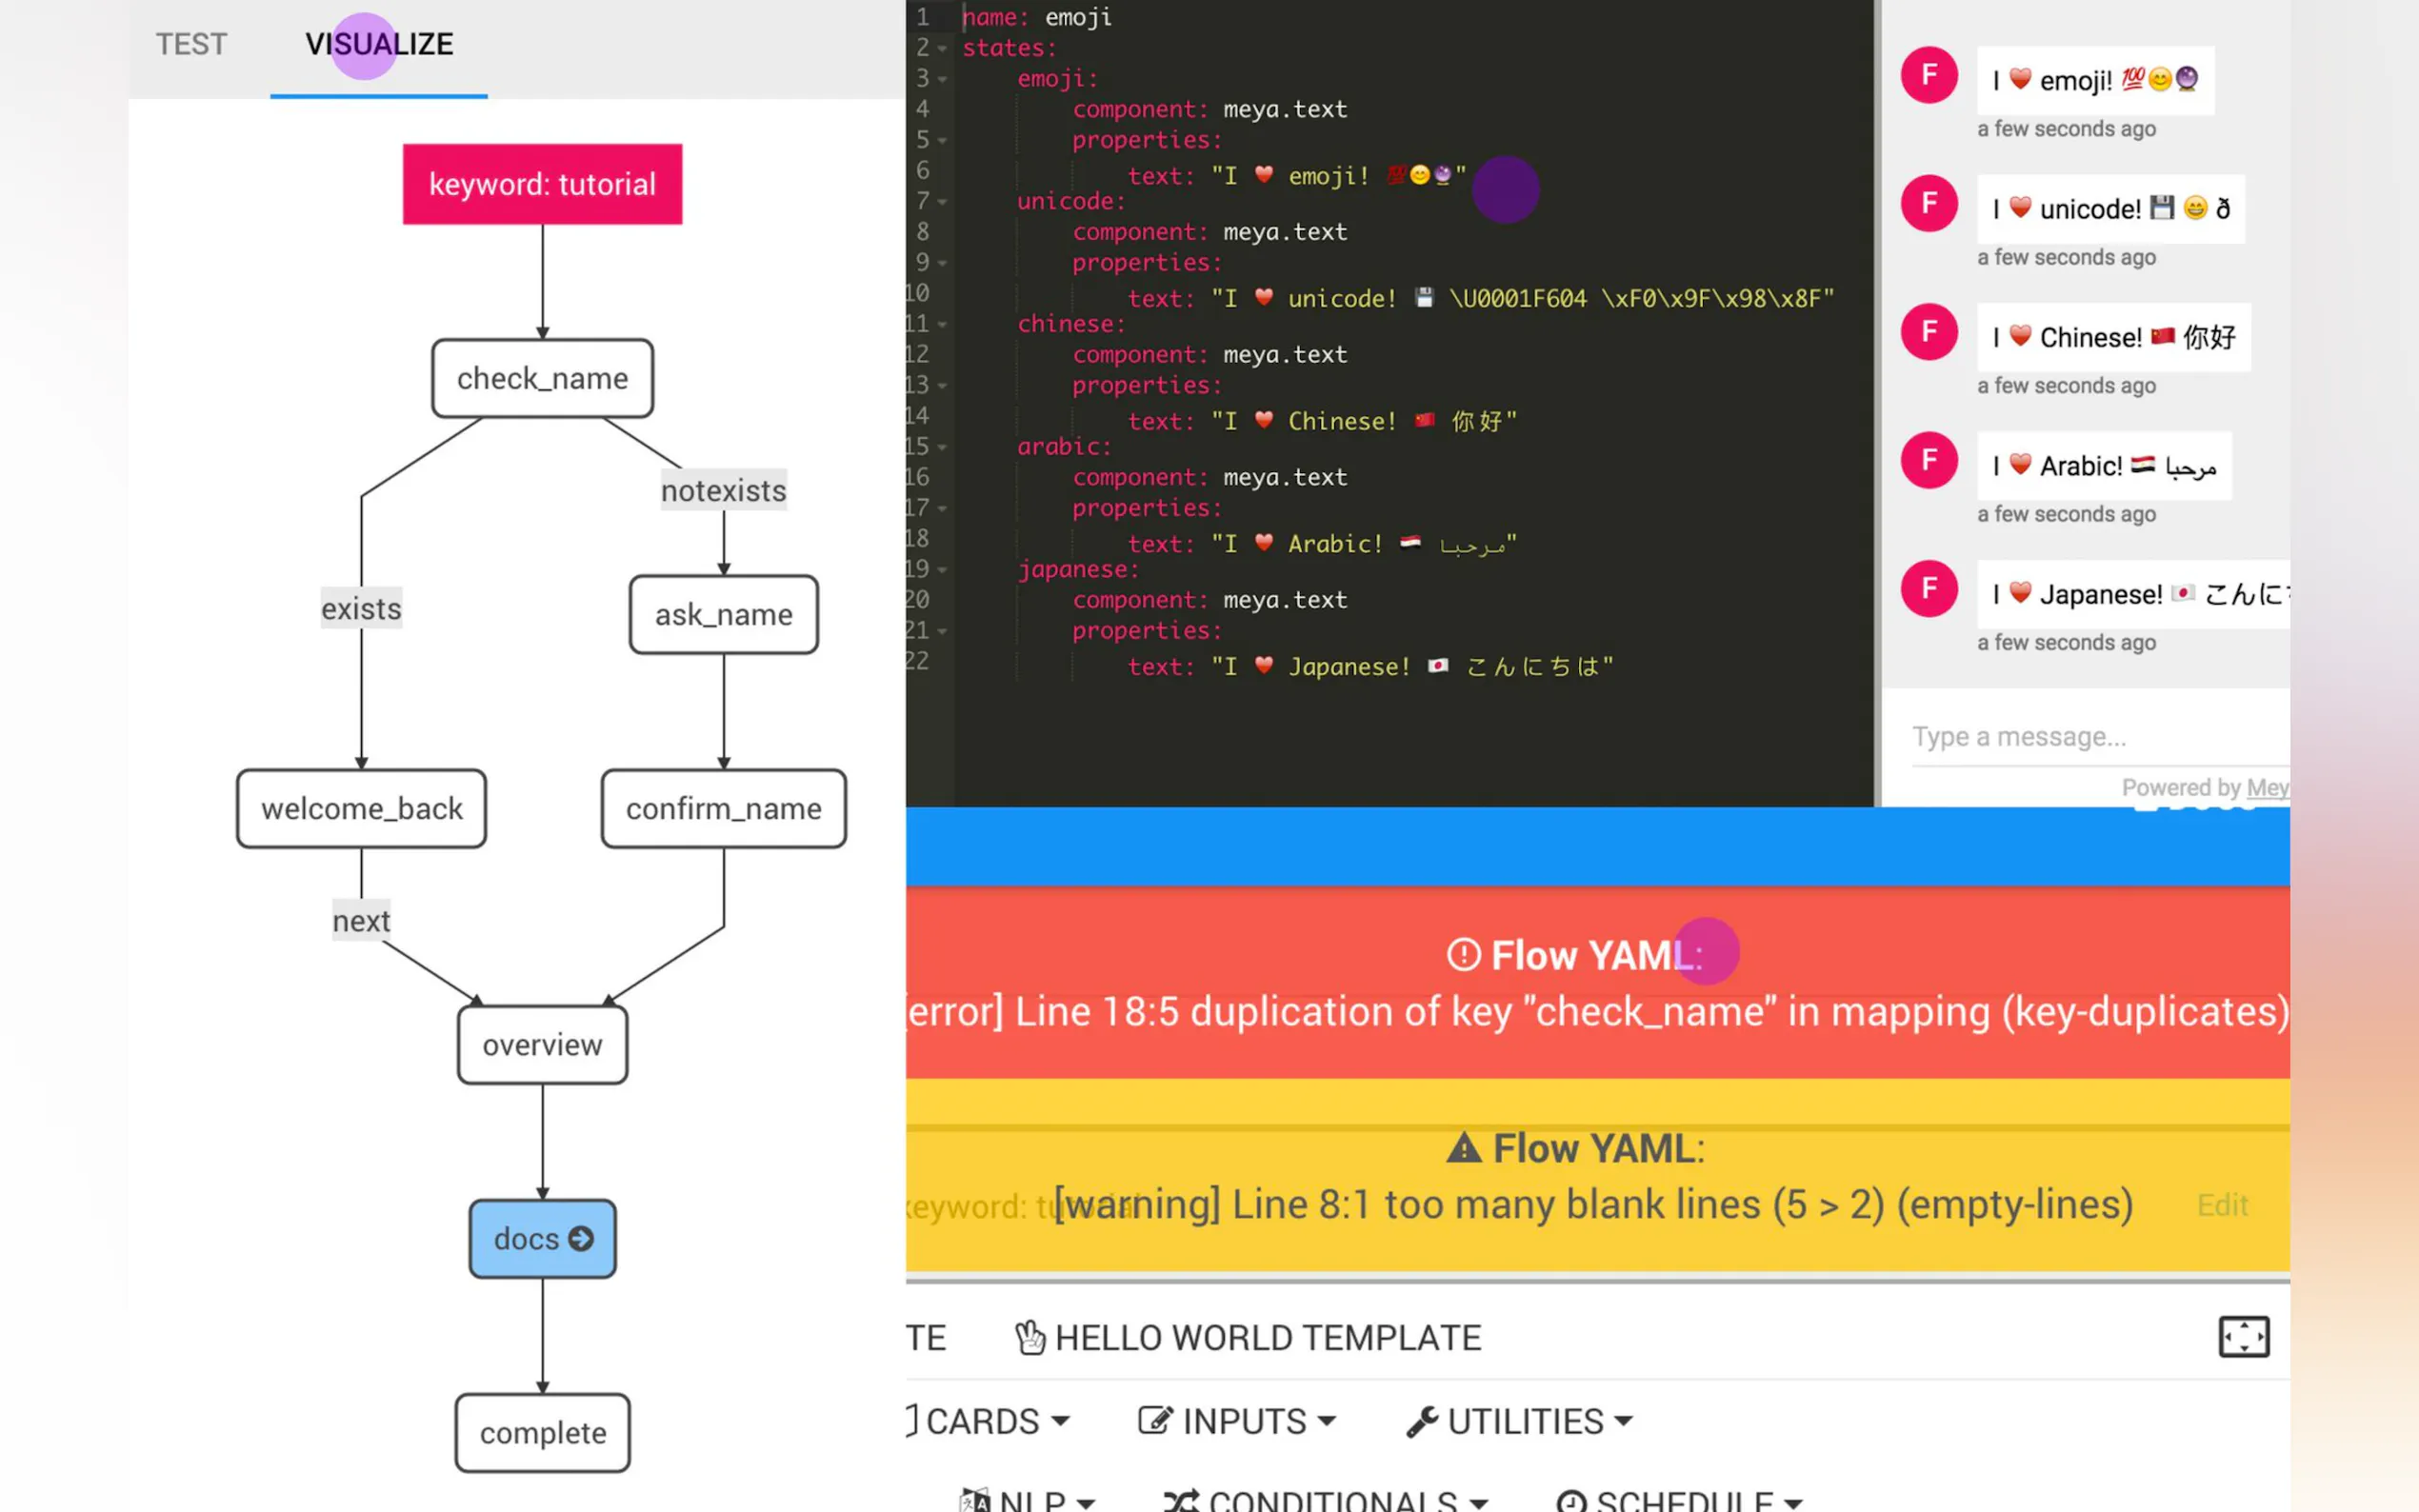The image size is (2419, 1512).
Task: Click the keyword: tutorial trigger node
Action: [x=542, y=184]
